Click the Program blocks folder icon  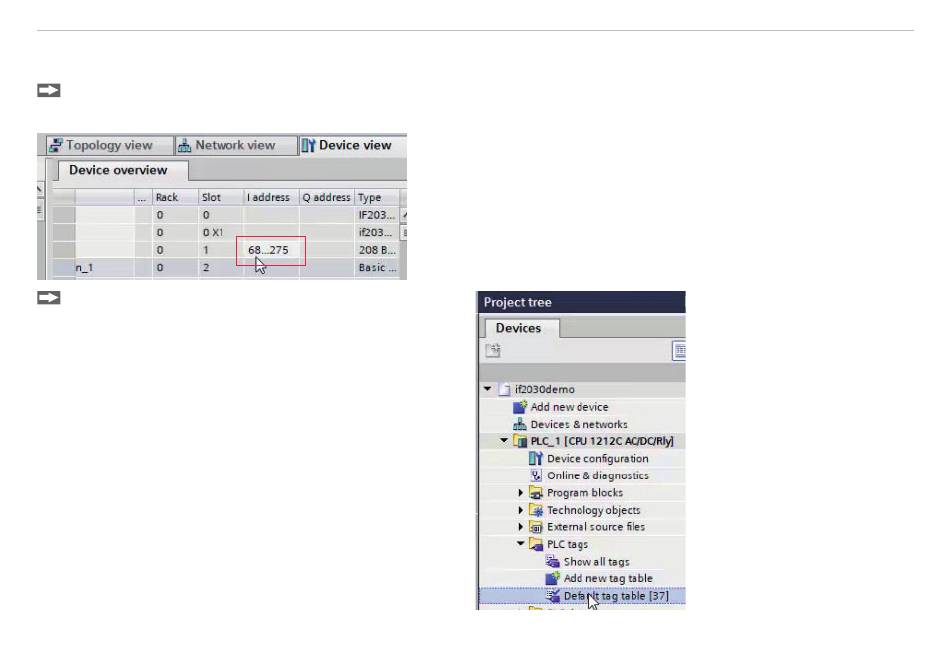[x=536, y=493]
